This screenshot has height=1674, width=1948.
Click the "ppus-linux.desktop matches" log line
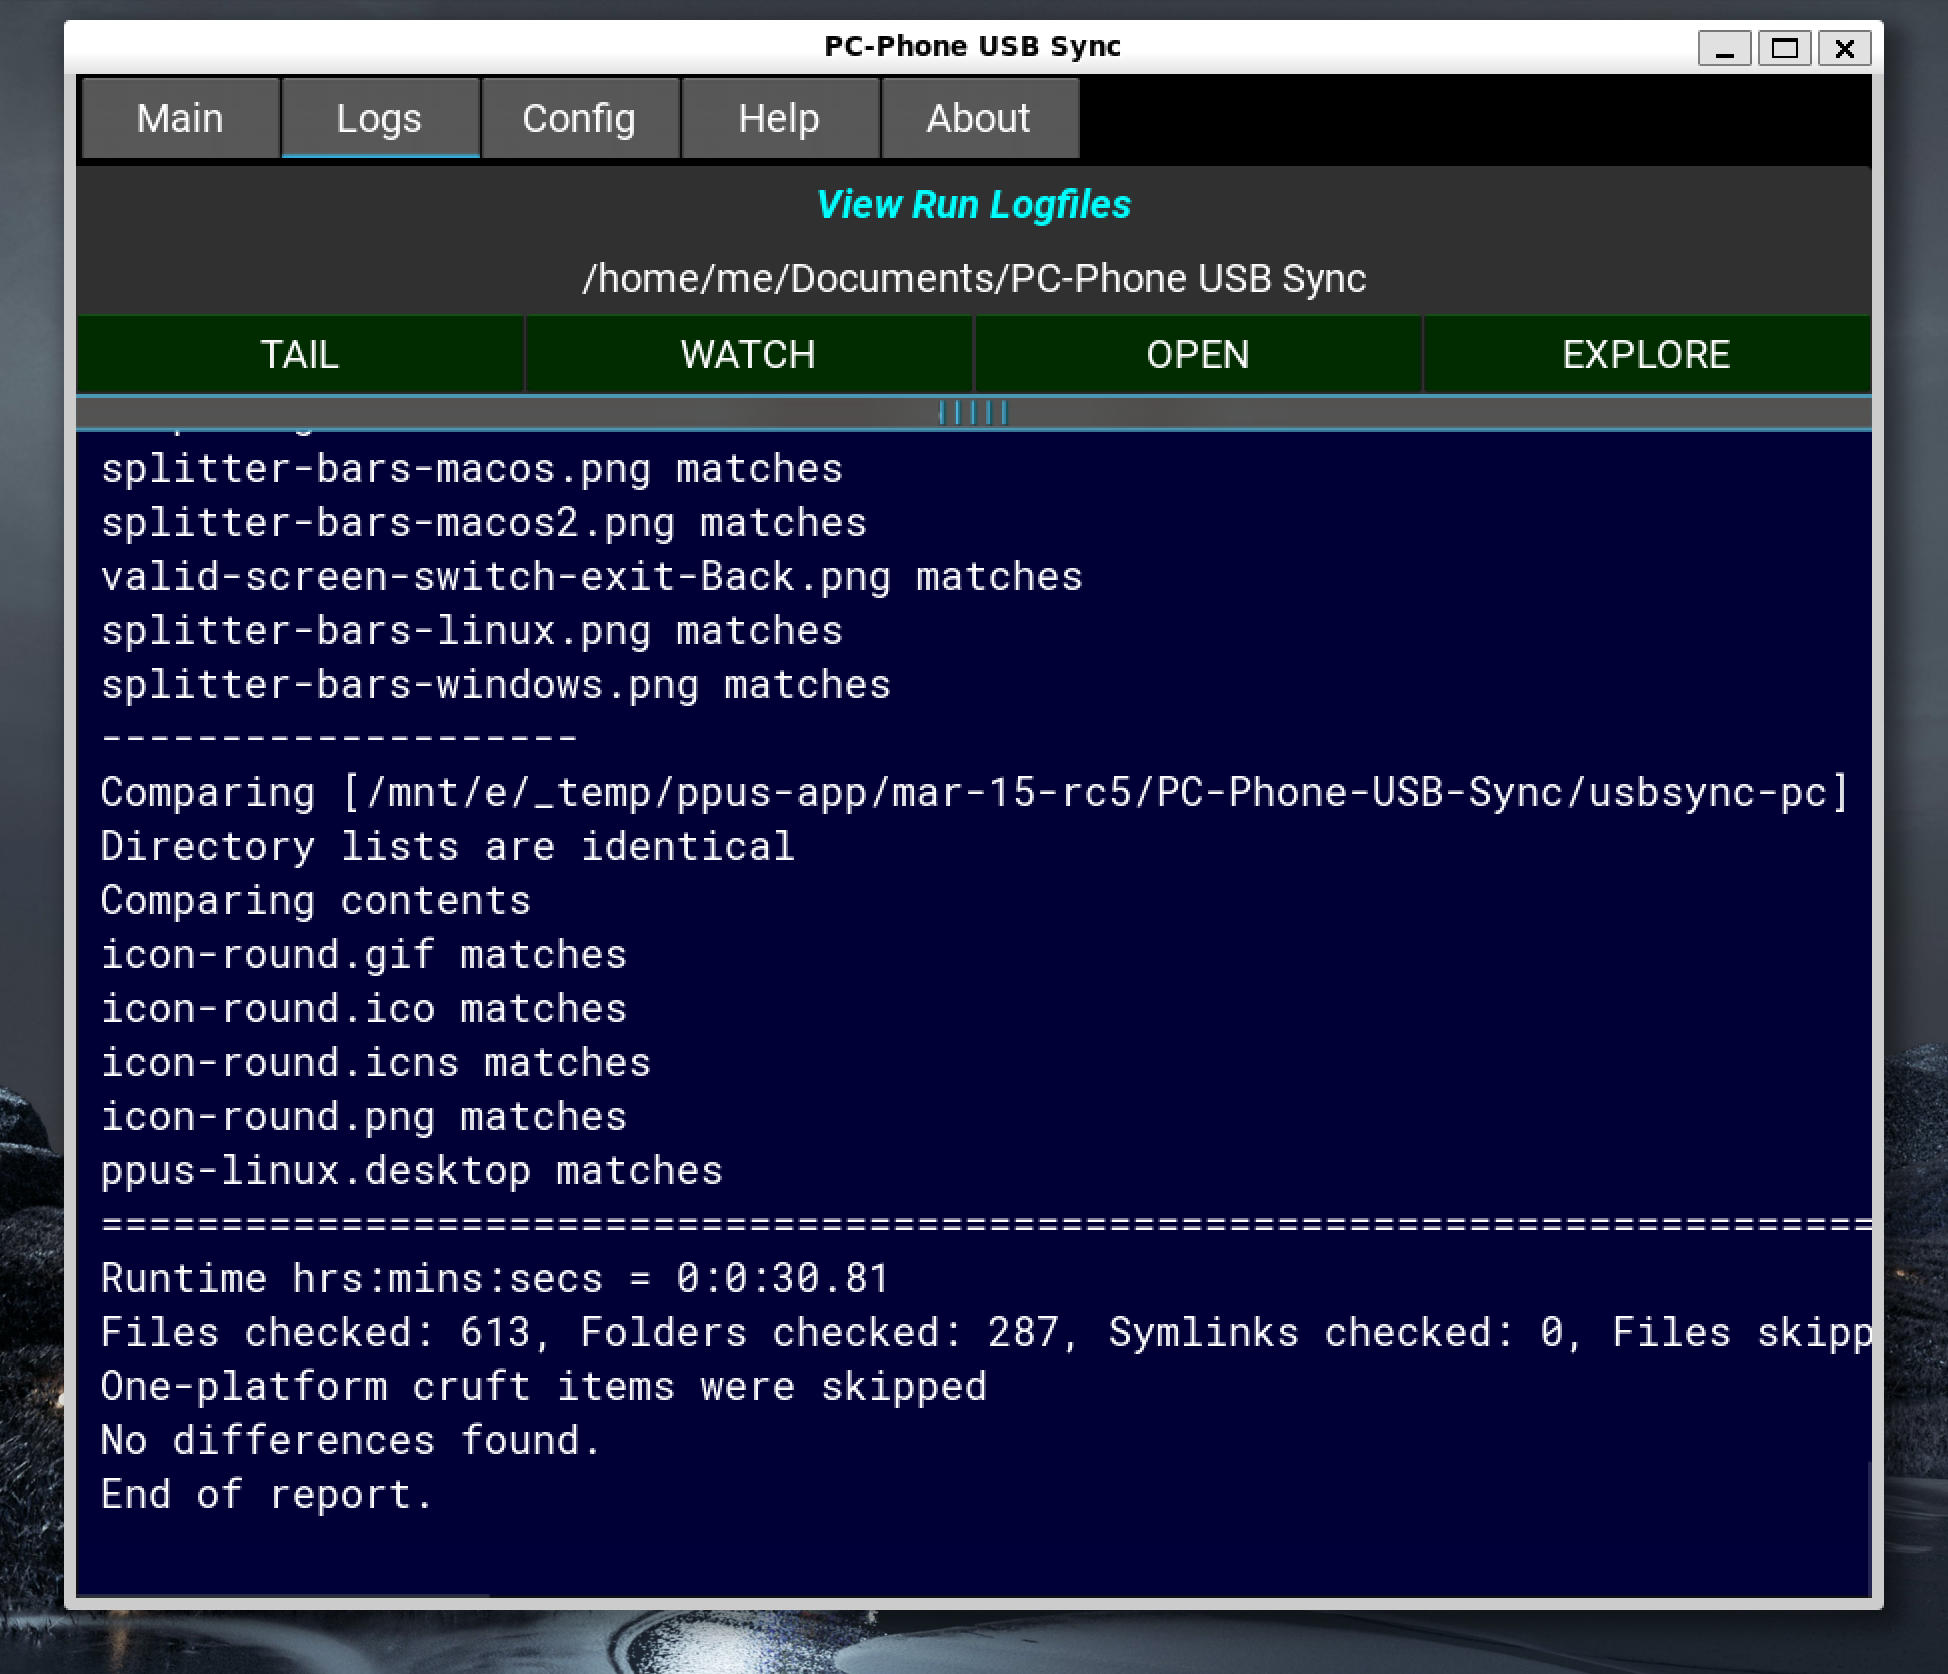click(411, 1171)
